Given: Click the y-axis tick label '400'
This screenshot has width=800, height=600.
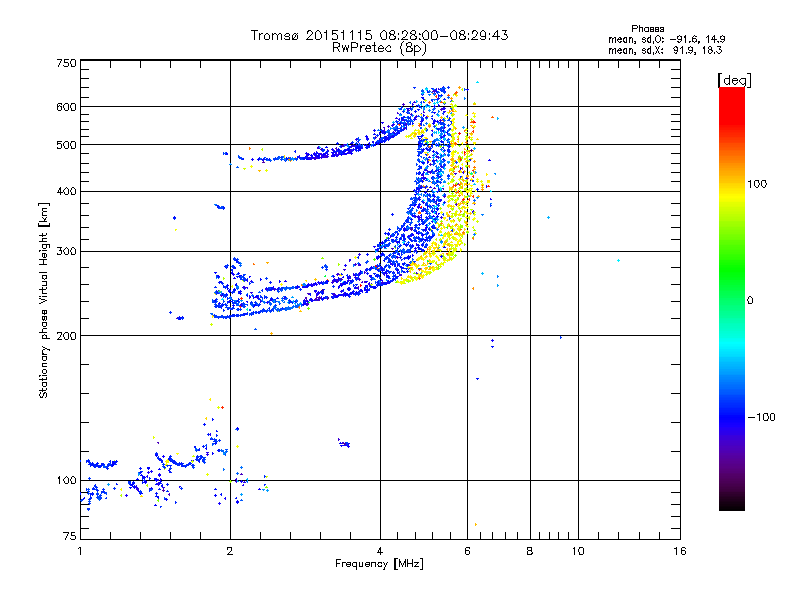Looking at the screenshot, I should click(66, 191).
